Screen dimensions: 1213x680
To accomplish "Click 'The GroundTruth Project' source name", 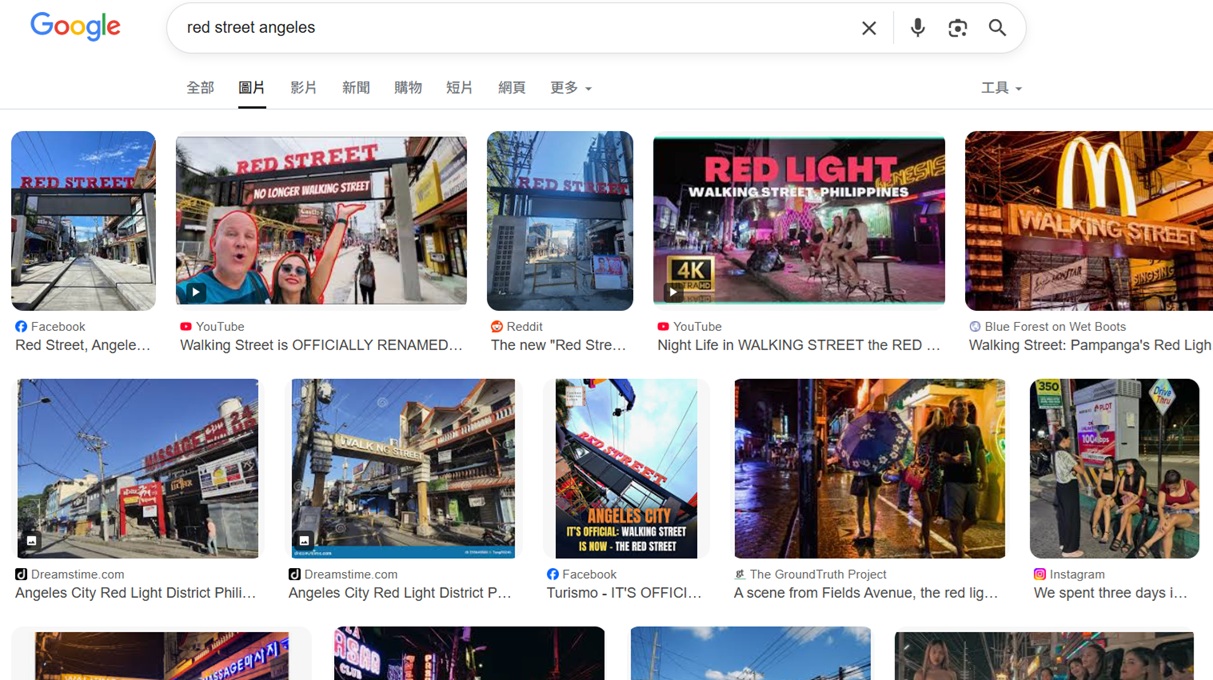I will tap(818, 574).
